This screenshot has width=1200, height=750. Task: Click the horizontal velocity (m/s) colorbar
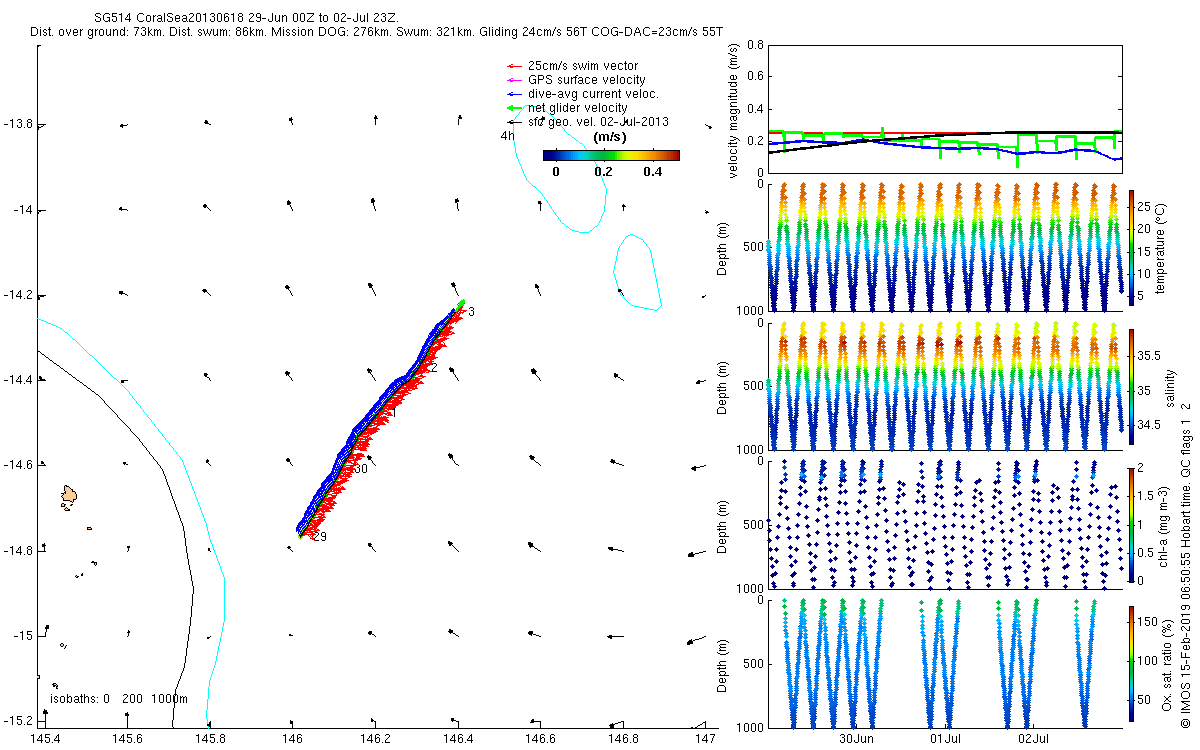click(611, 155)
